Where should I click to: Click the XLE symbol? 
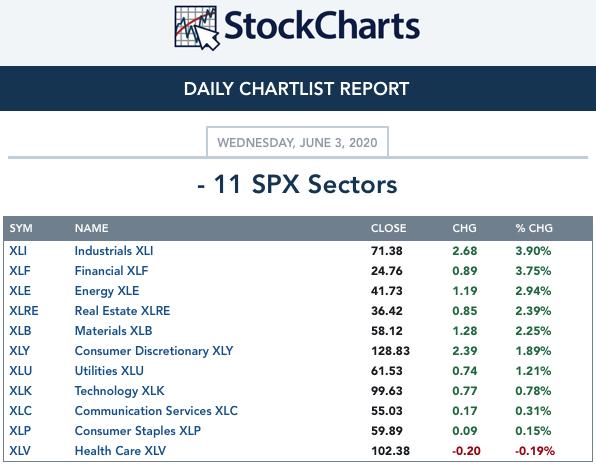tap(20, 291)
